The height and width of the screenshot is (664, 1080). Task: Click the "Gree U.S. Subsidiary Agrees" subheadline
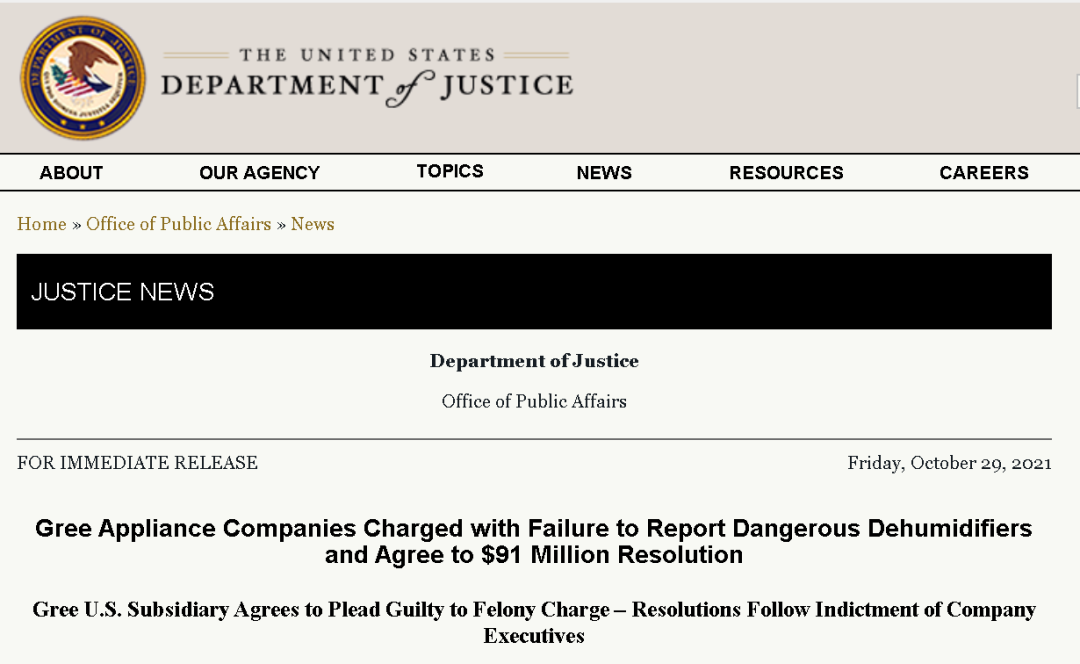pyautogui.click(x=534, y=622)
